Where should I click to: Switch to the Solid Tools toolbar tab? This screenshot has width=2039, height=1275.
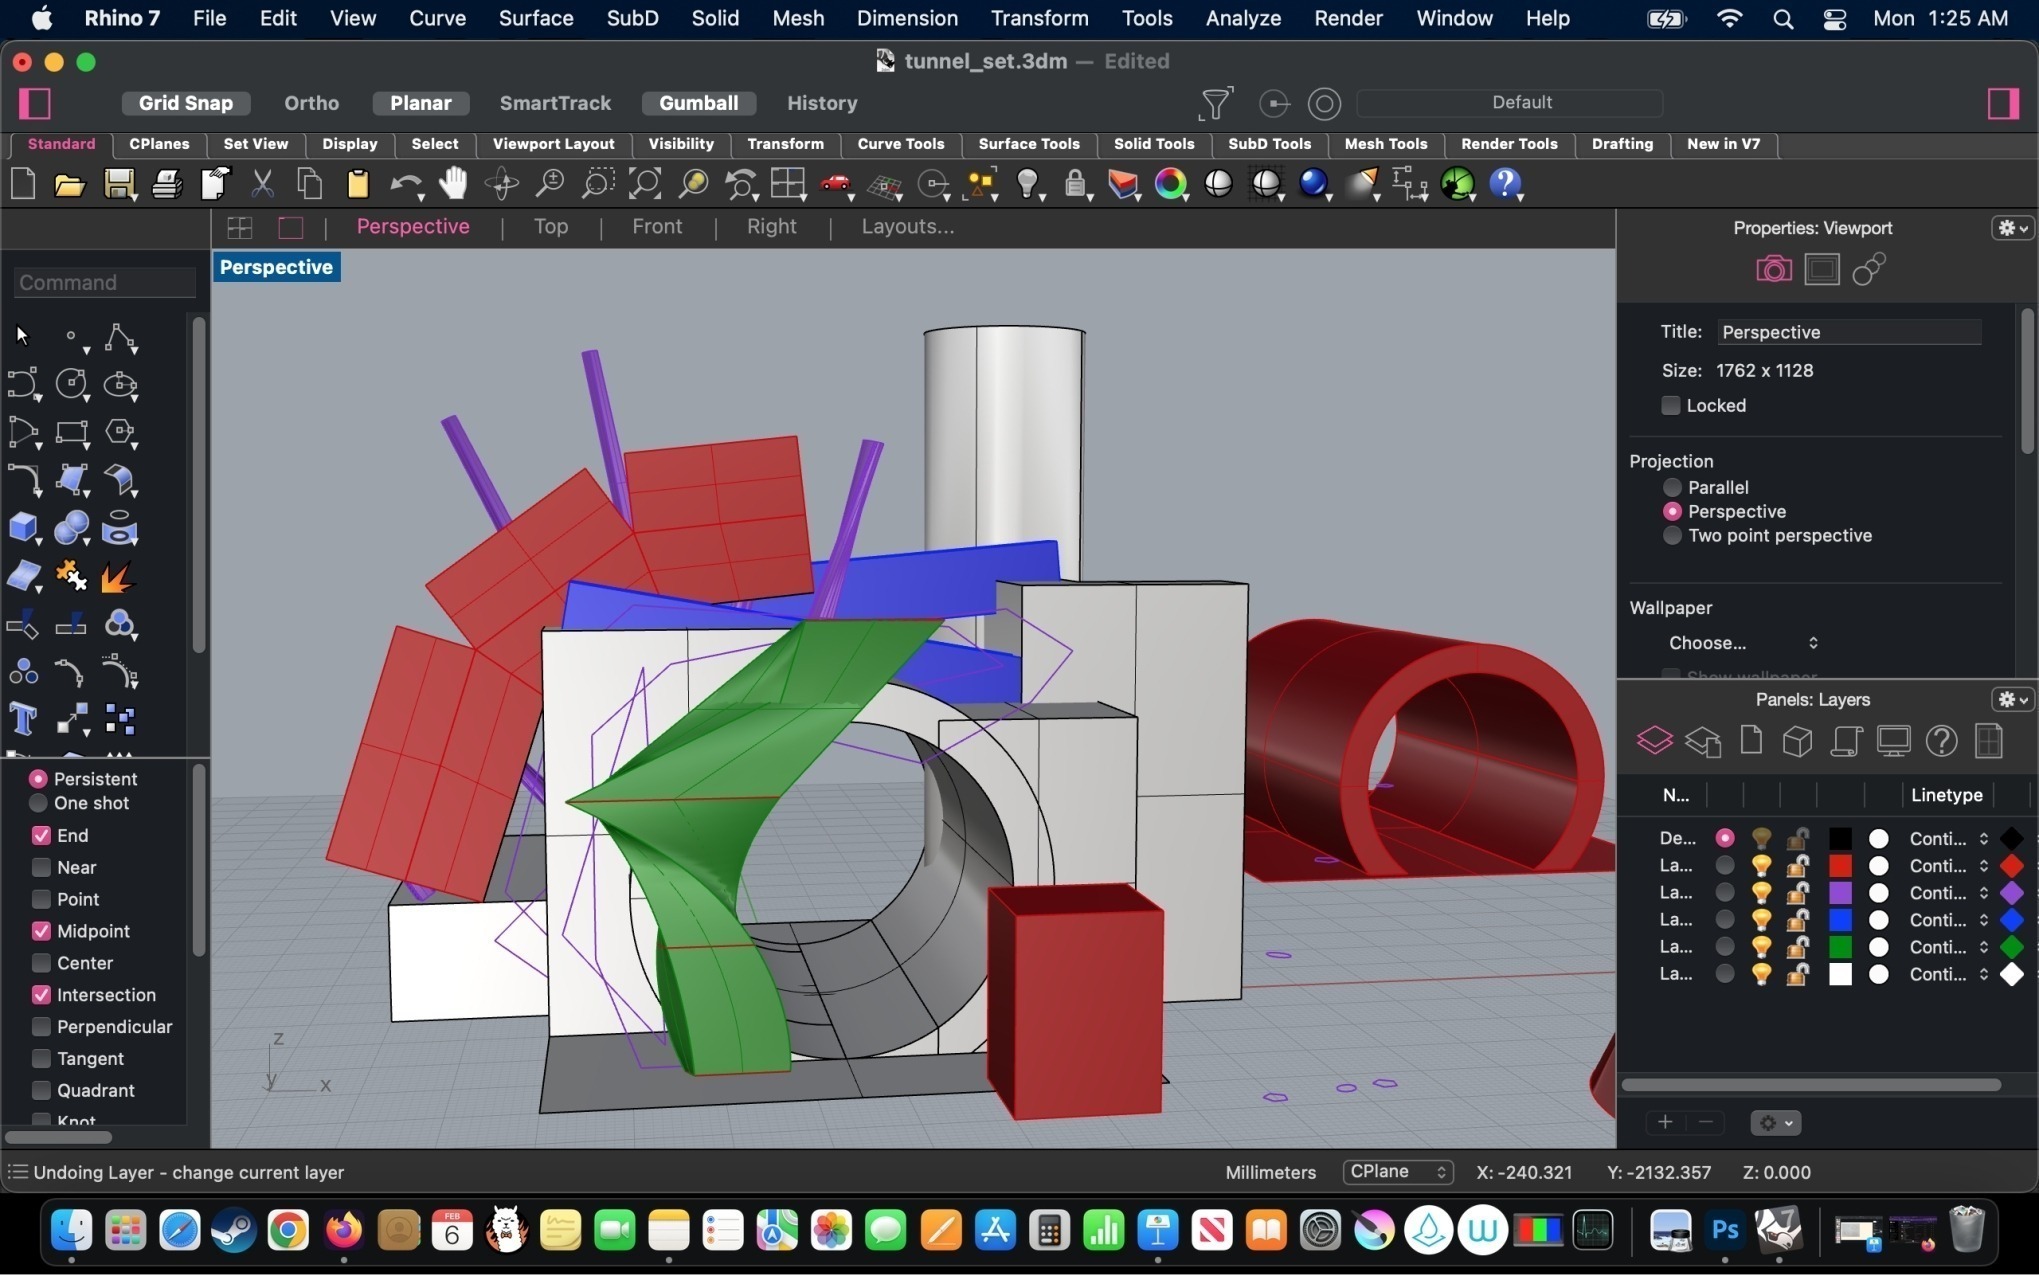pos(1154,144)
